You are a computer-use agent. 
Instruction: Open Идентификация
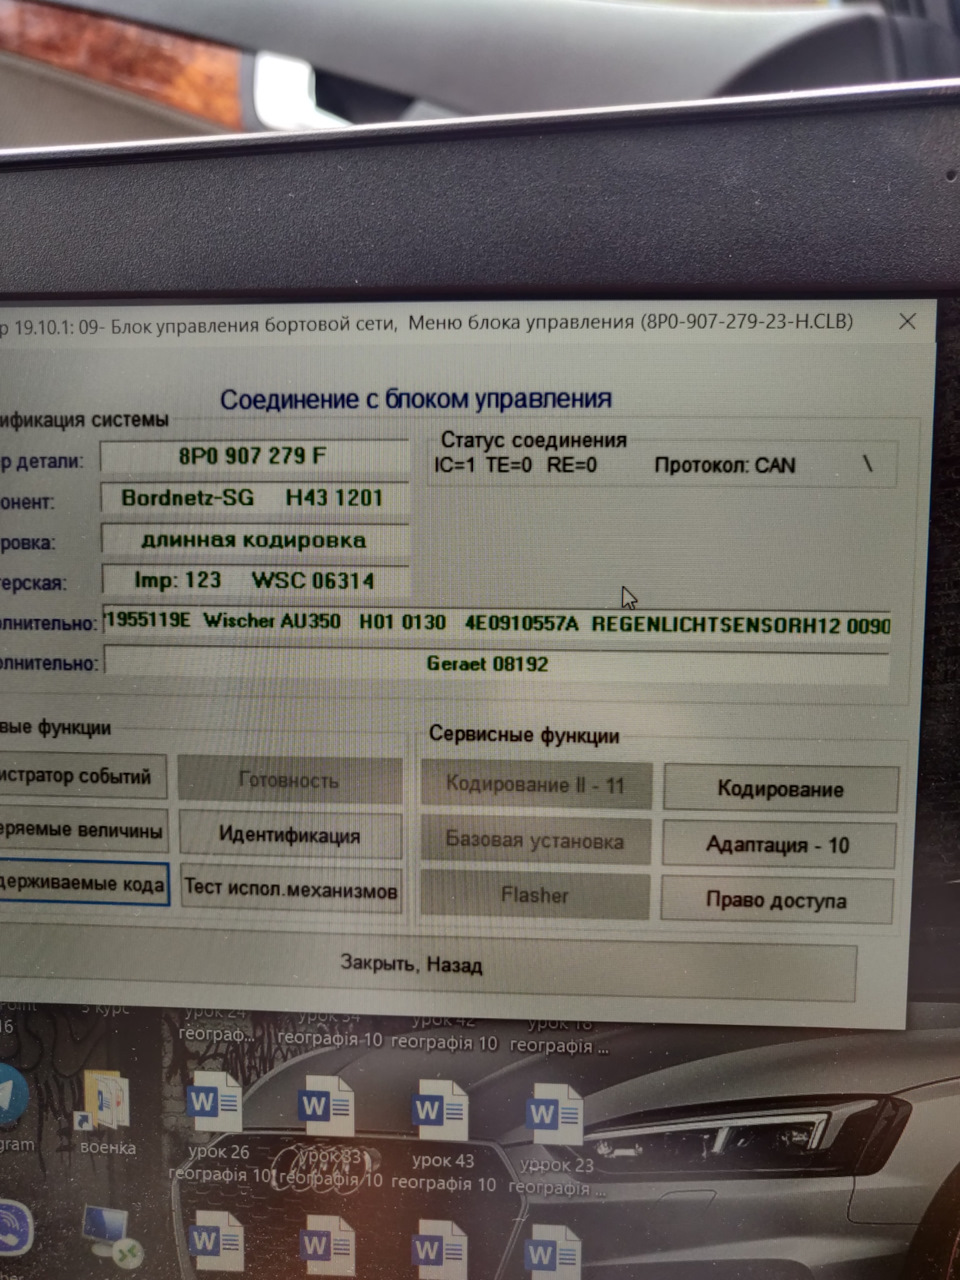click(290, 835)
